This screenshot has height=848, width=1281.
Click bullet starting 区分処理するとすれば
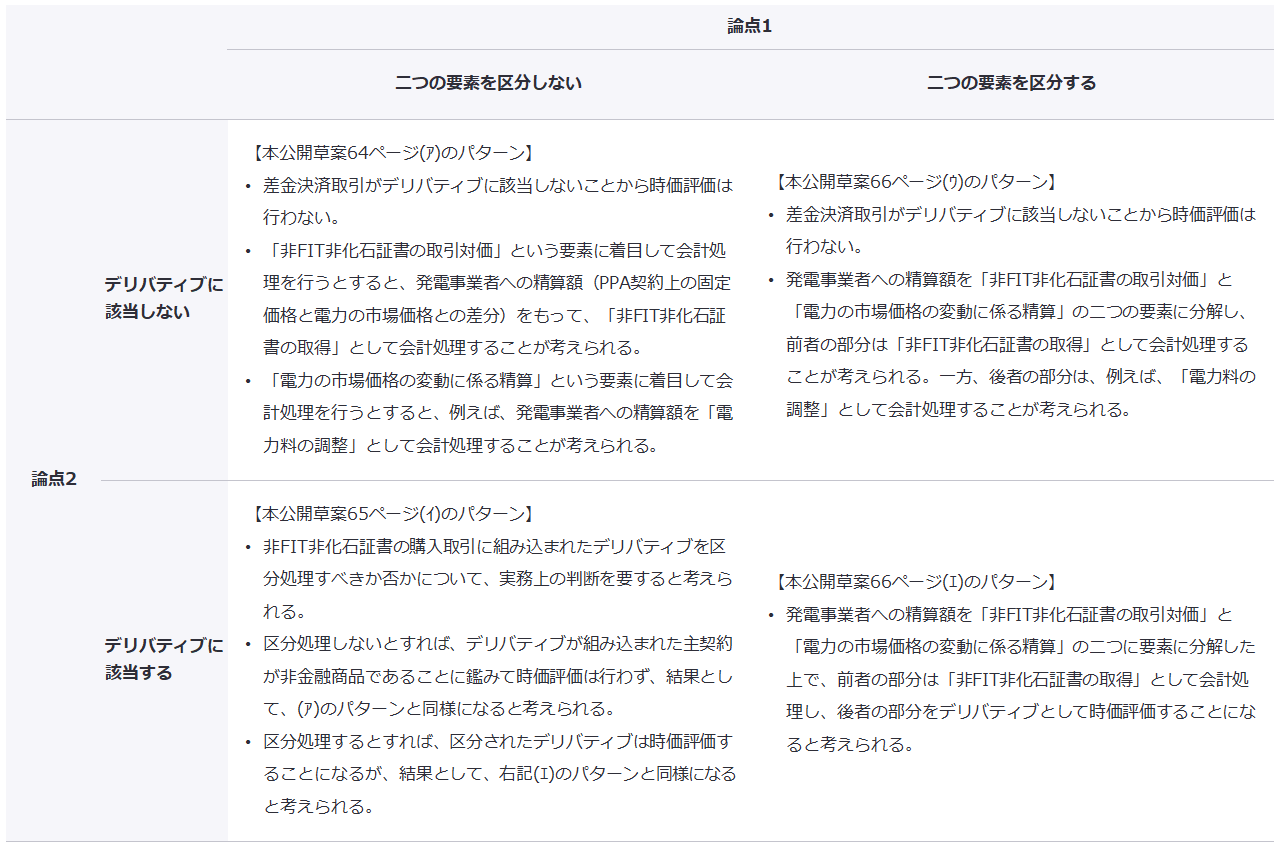point(497,773)
